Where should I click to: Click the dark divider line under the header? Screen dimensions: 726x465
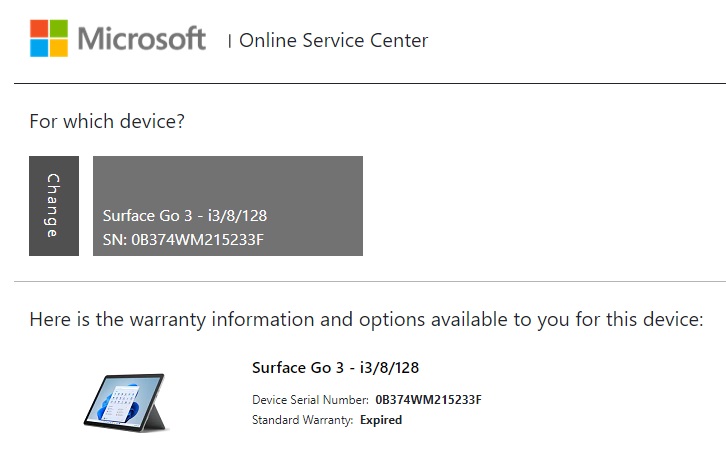click(370, 83)
